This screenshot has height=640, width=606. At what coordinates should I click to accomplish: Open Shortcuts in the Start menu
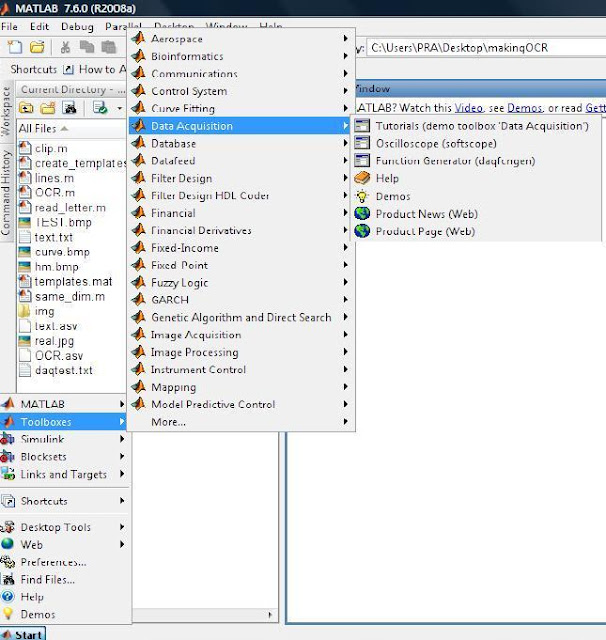(x=63, y=501)
